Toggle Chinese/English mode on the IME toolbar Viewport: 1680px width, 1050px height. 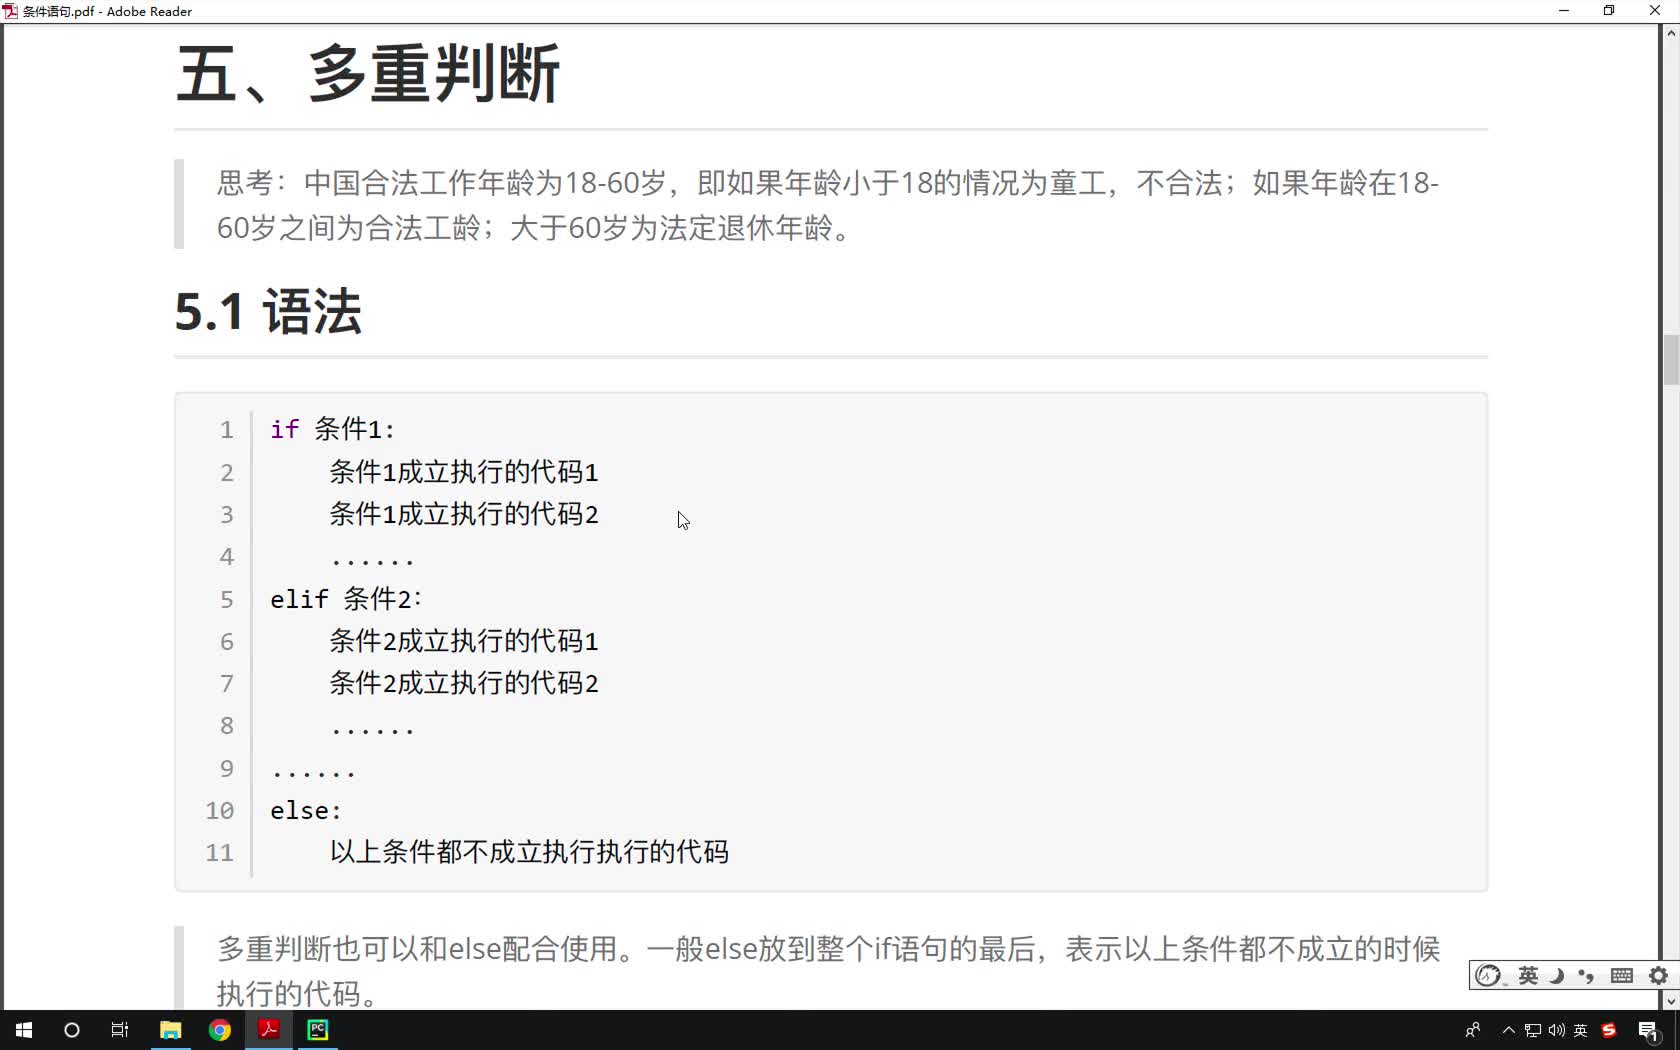tap(1528, 976)
